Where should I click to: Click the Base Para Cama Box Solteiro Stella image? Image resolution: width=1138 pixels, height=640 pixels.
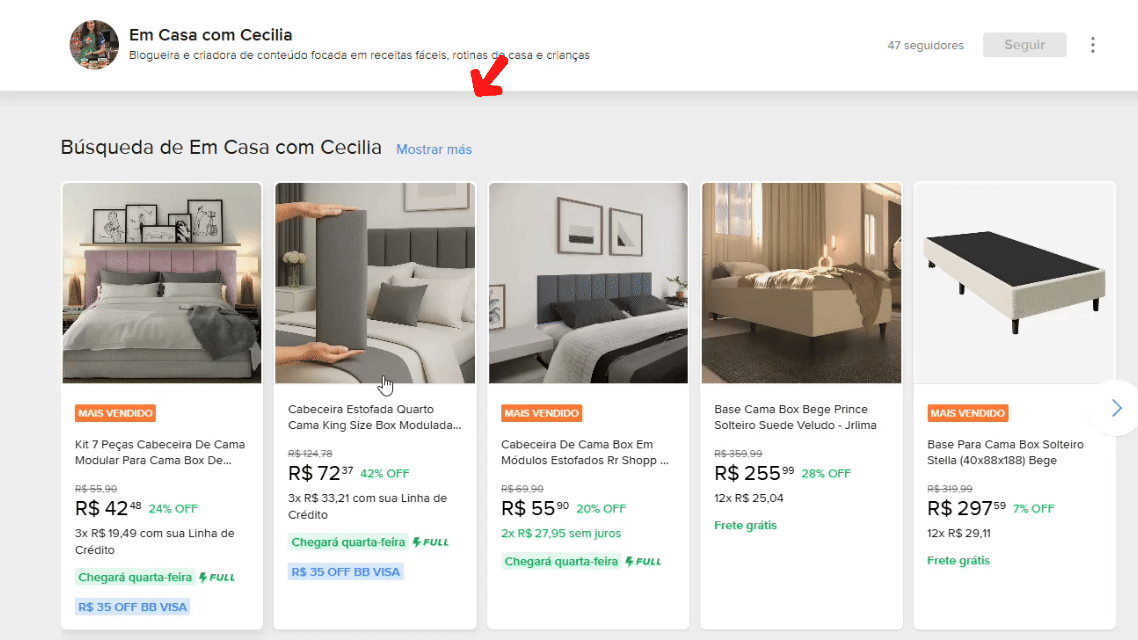tap(1014, 283)
